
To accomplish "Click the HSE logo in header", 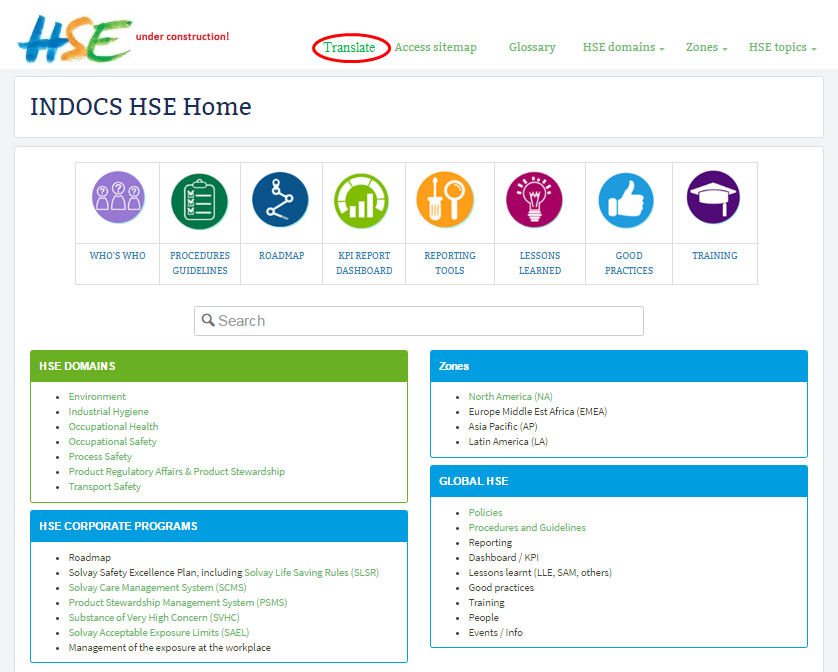I will (x=73, y=39).
